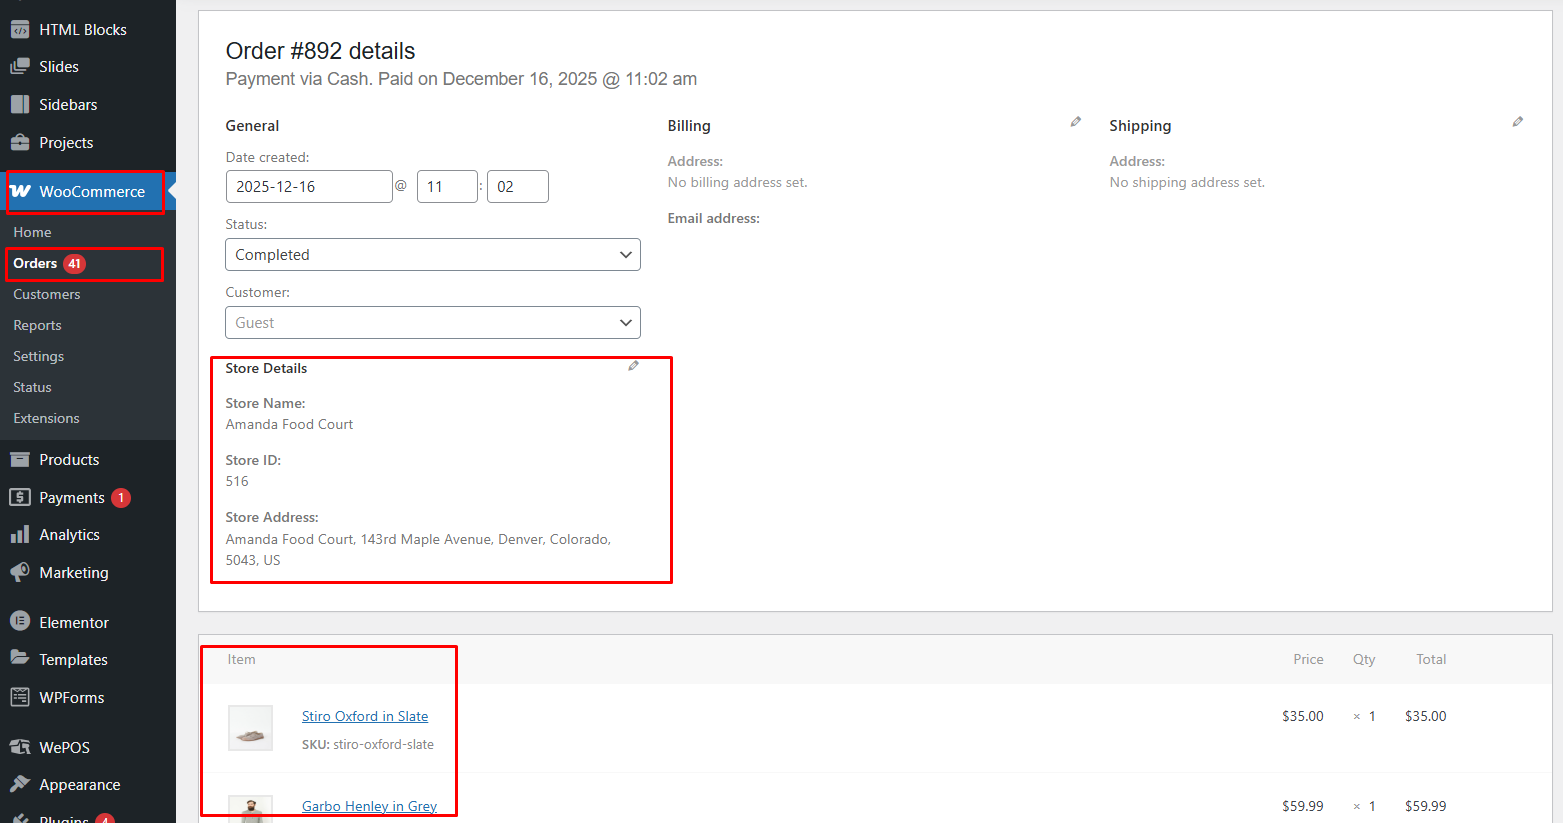The image size is (1563, 823).
Task: Click the Templates folder icon
Action: pos(20,658)
